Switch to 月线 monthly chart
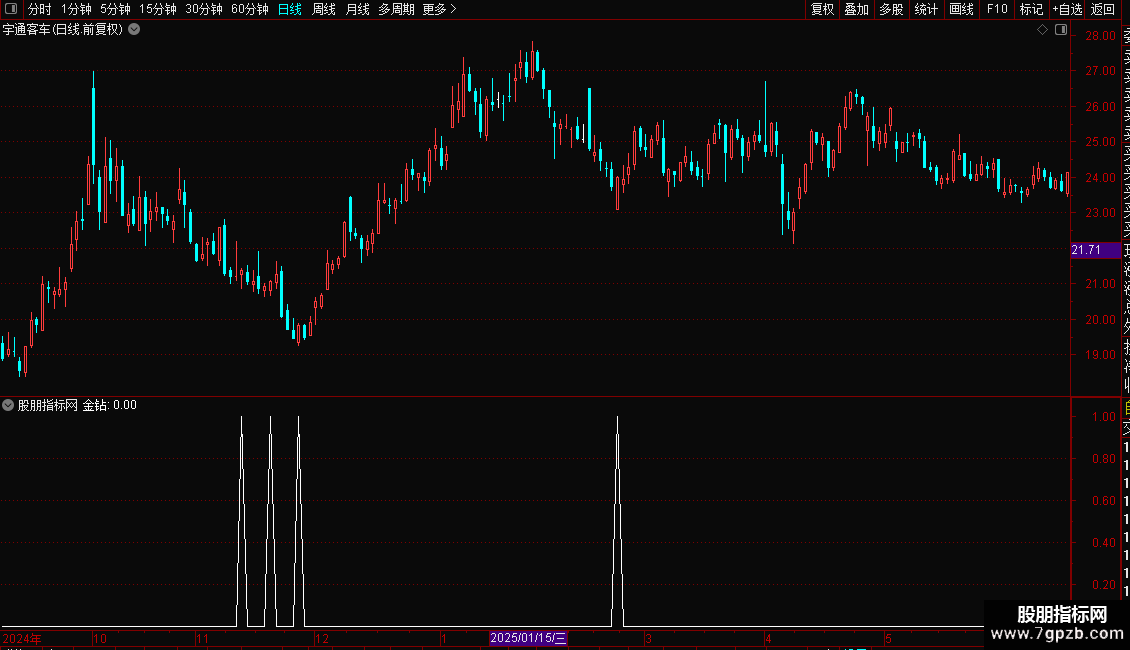This screenshot has height=650, width=1130. [x=357, y=9]
